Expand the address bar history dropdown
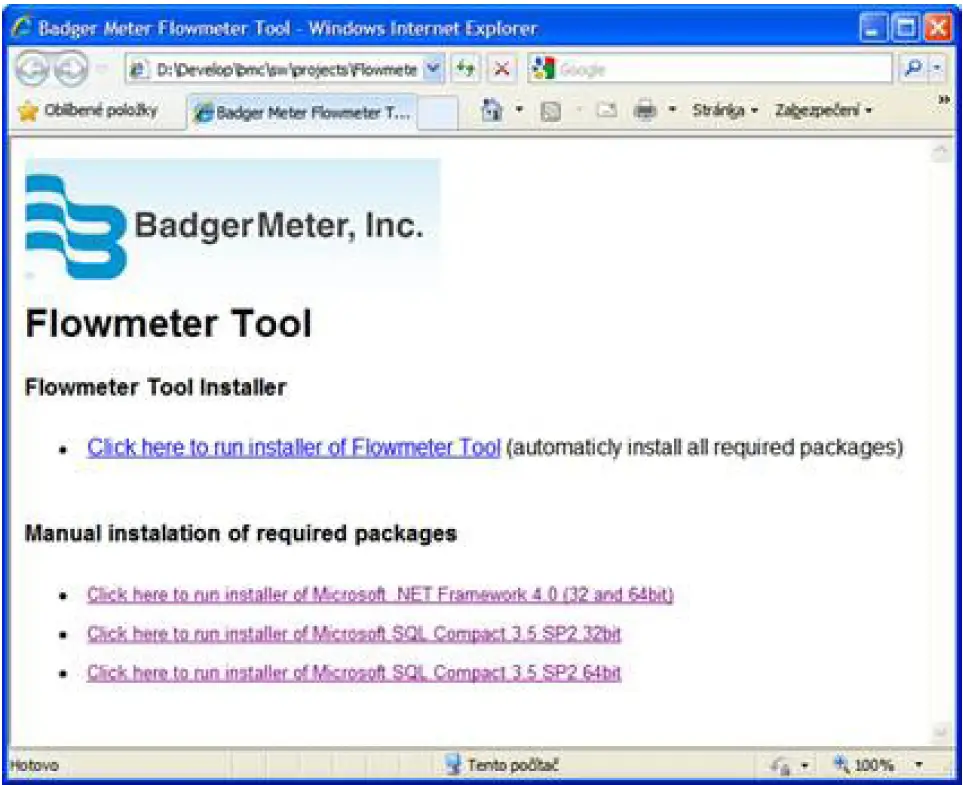This screenshot has height=785, width=963. 433,69
